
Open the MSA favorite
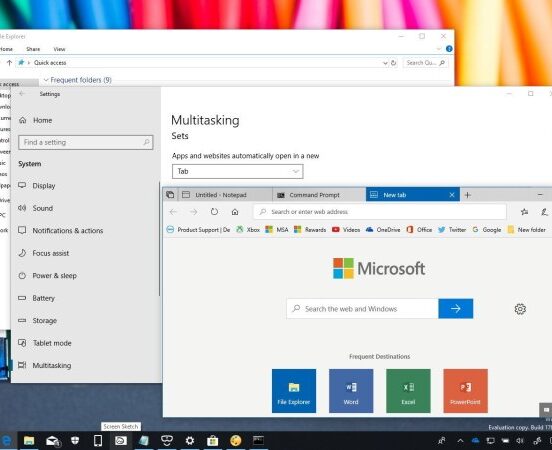pyautogui.click(x=277, y=230)
